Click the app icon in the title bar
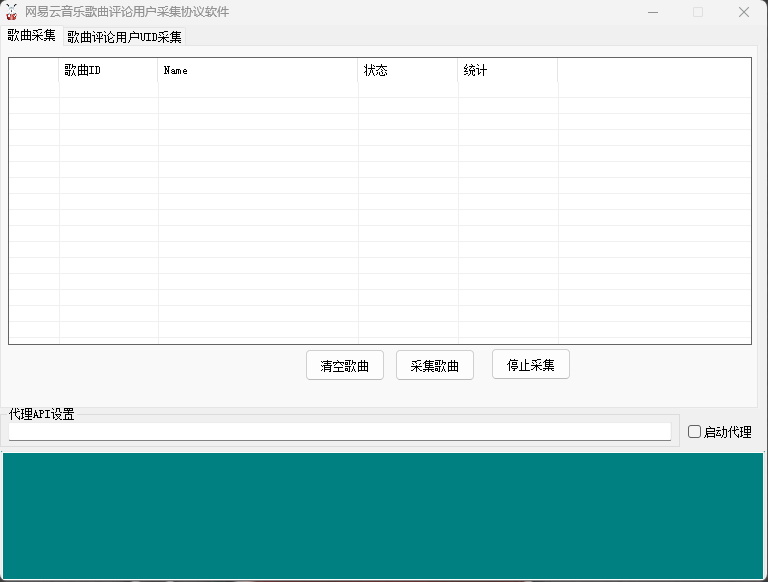 click(x=12, y=12)
